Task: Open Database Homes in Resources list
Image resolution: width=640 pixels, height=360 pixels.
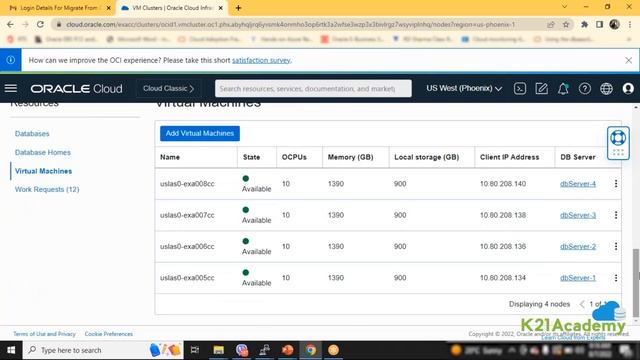Action: pos(42,152)
